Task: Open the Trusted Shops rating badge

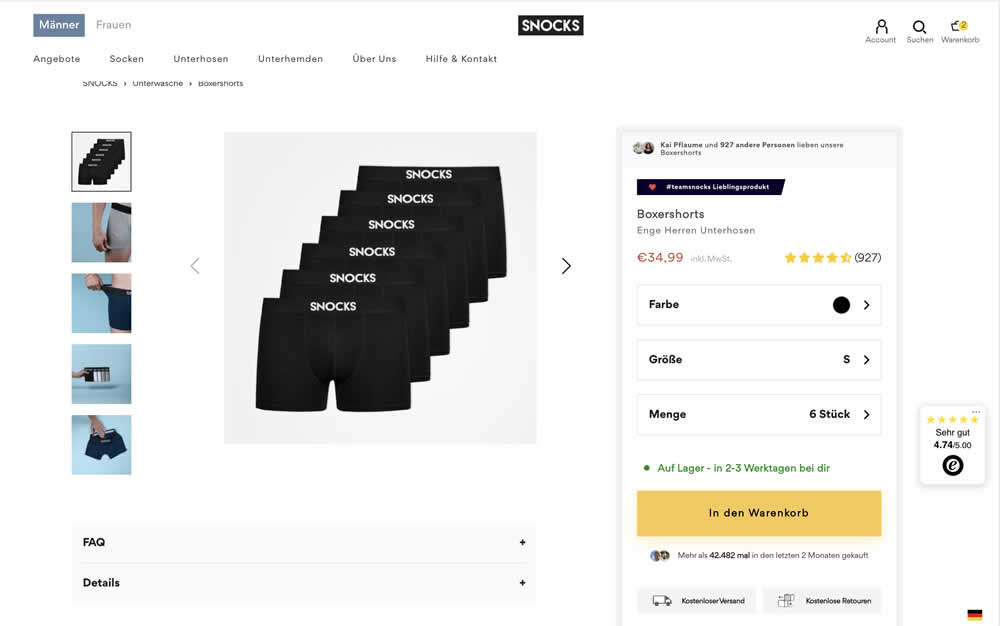Action: pyautogui.click(x=952, y=445)
